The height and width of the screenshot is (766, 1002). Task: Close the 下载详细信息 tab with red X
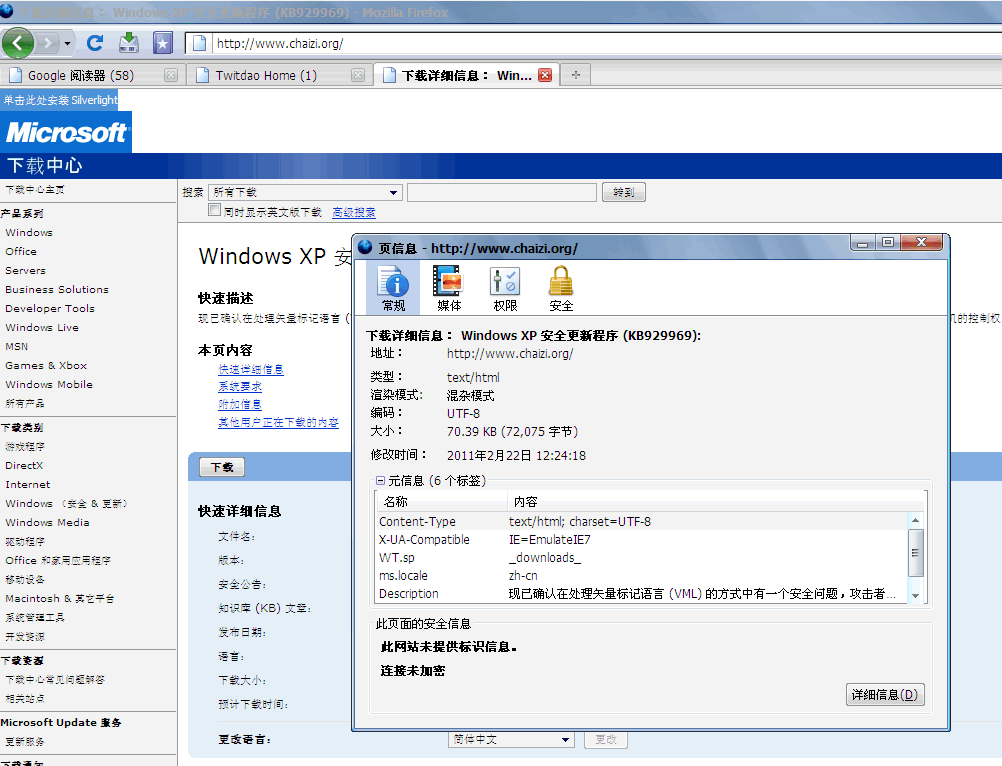545,75
